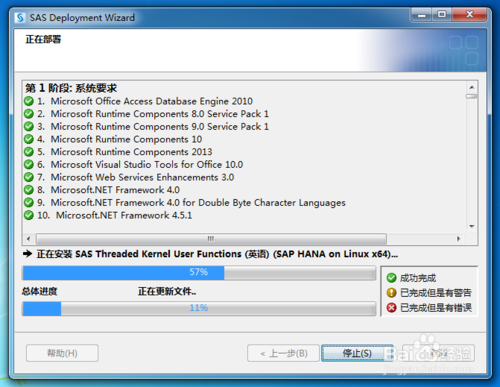Viewport: 500px width, 387px height.
Task: Click the 11% overall progress bar
Action: (199, 308)
